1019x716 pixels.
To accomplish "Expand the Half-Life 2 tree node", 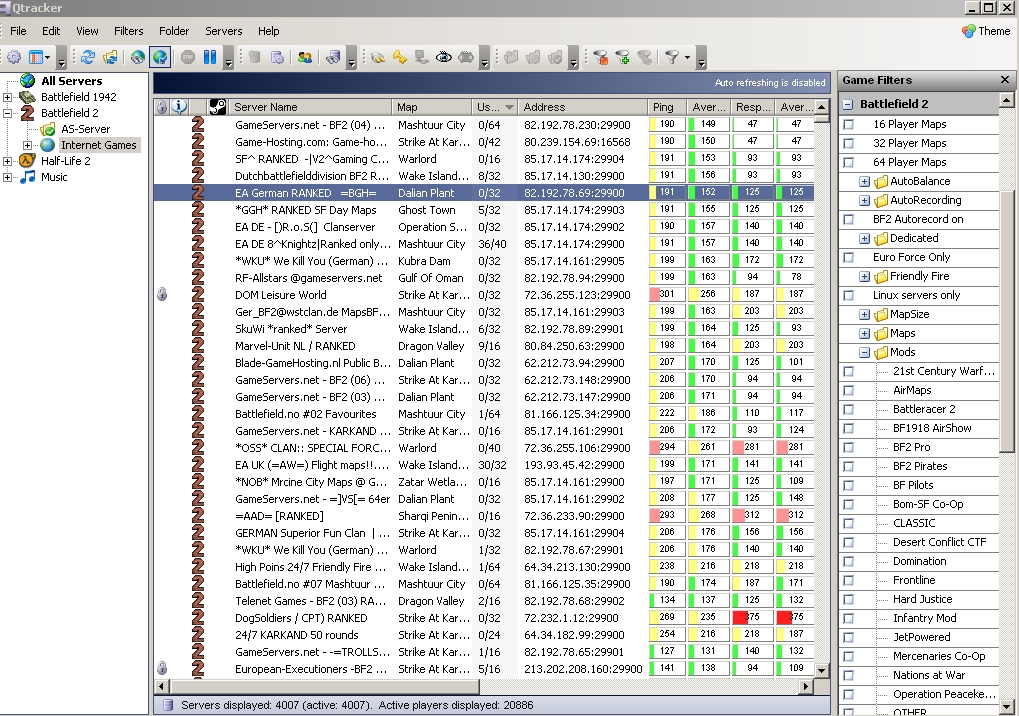I will click(x=7, y=161).
